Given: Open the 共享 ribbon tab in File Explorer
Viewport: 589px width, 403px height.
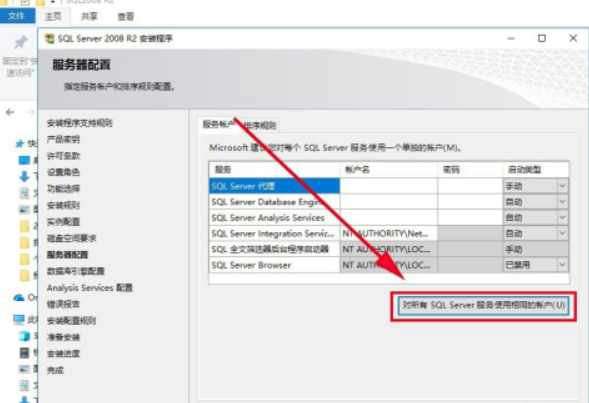Looking at the screenshot, I should pyautogui.click(x=89, y=17).
